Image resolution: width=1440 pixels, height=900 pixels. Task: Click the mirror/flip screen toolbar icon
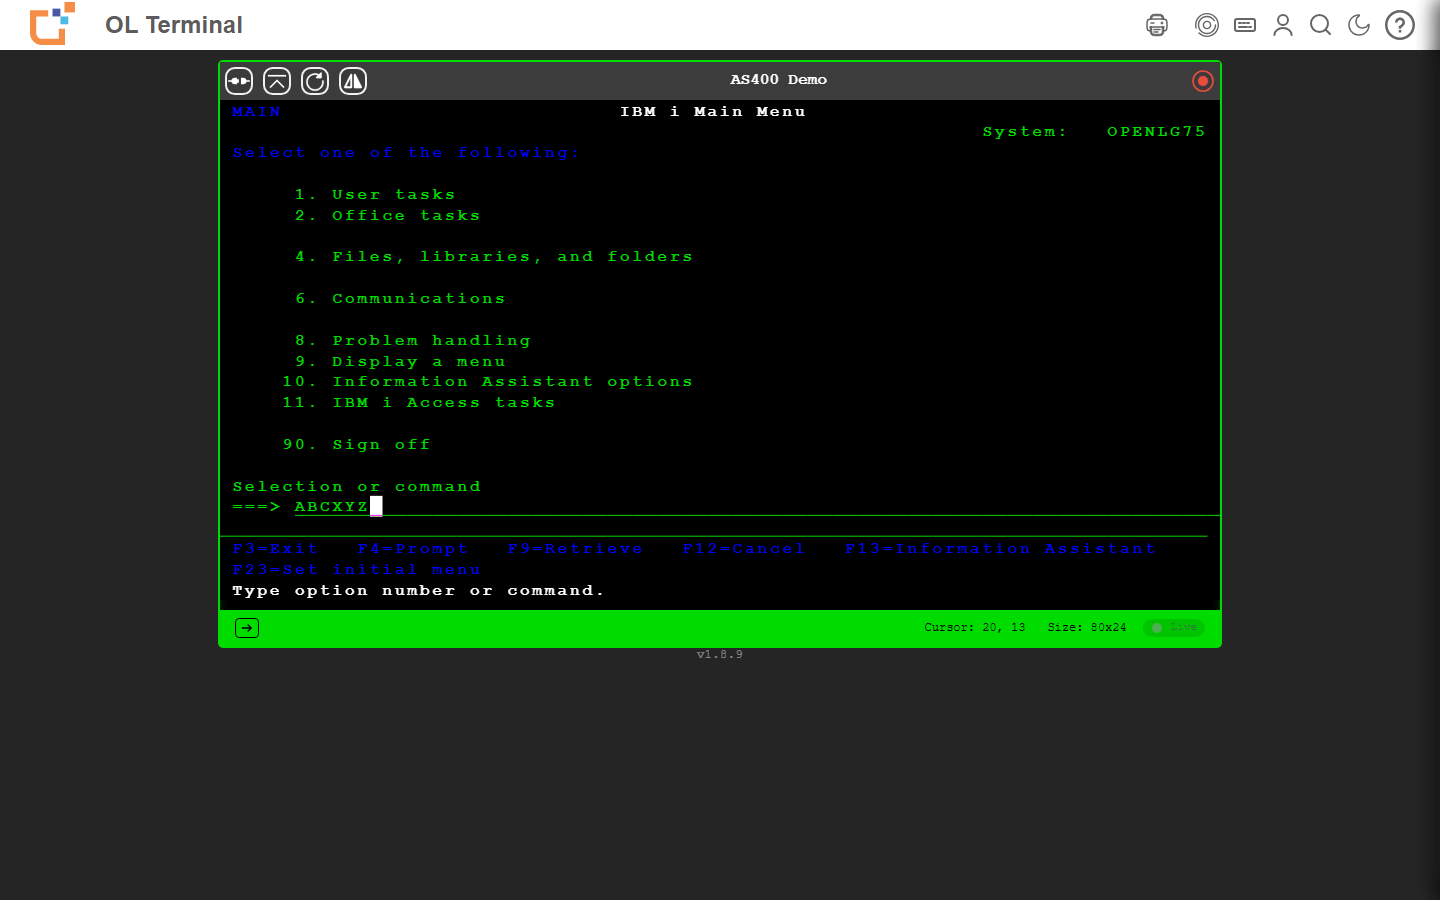pyautogui.click(x=353, y=81)
